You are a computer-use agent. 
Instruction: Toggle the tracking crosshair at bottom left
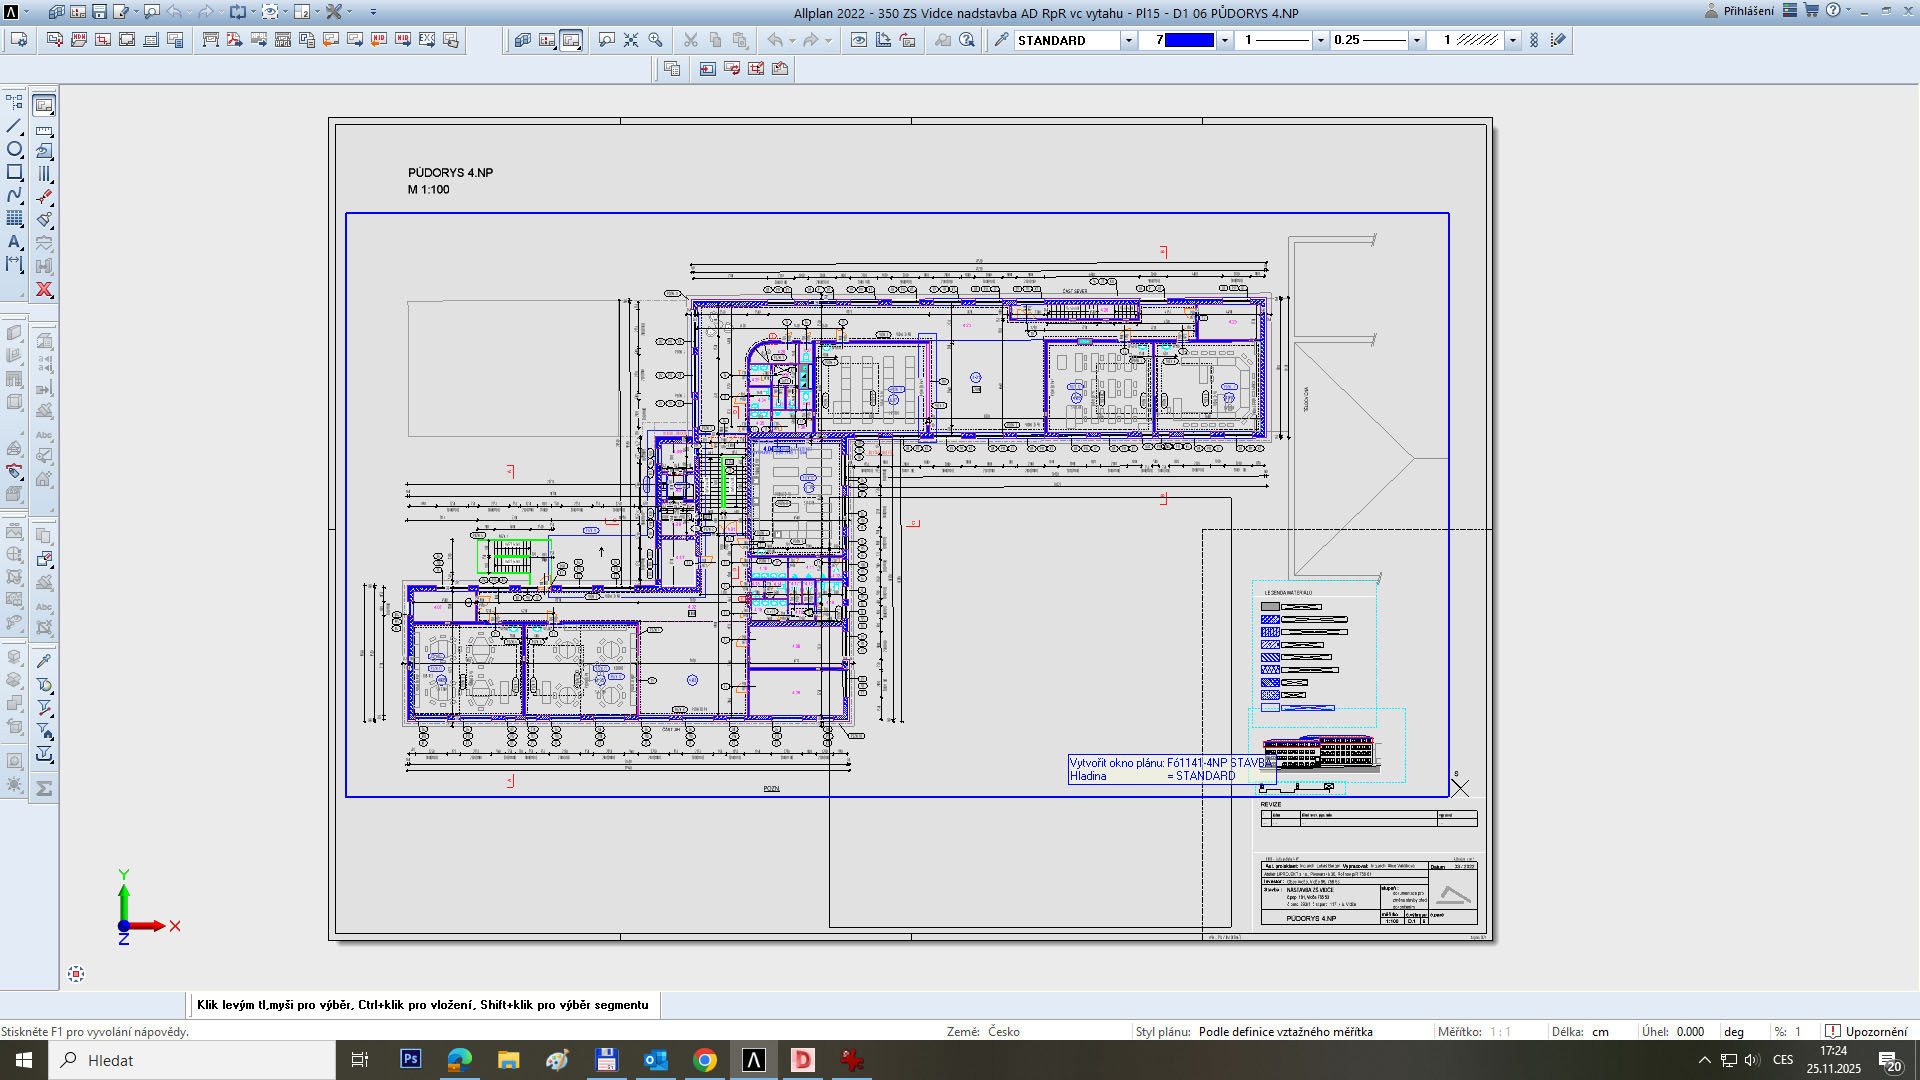(76, 974)
